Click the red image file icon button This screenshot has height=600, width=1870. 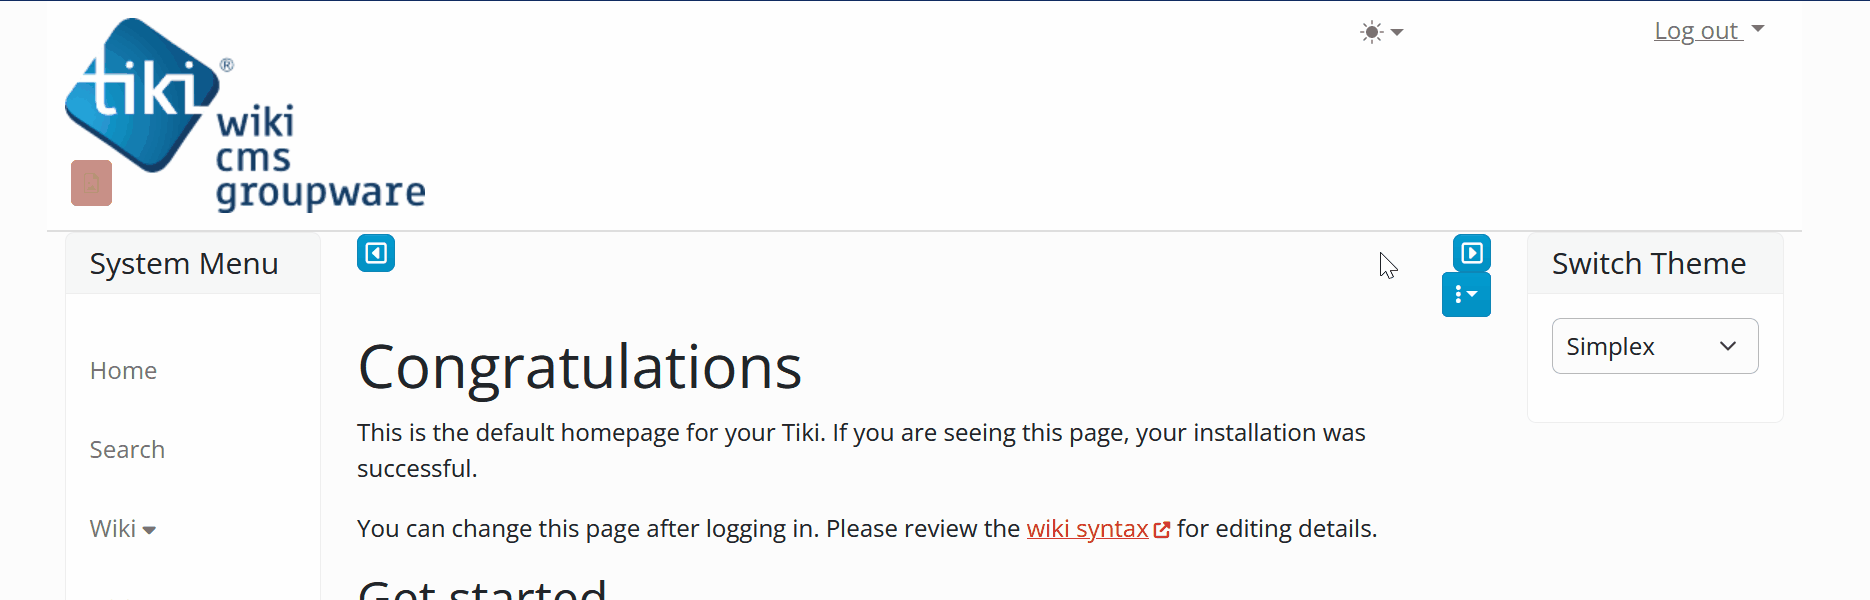tap(91, 183)
